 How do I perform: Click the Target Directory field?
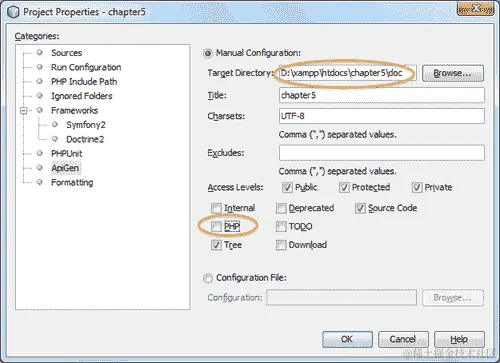347,73
